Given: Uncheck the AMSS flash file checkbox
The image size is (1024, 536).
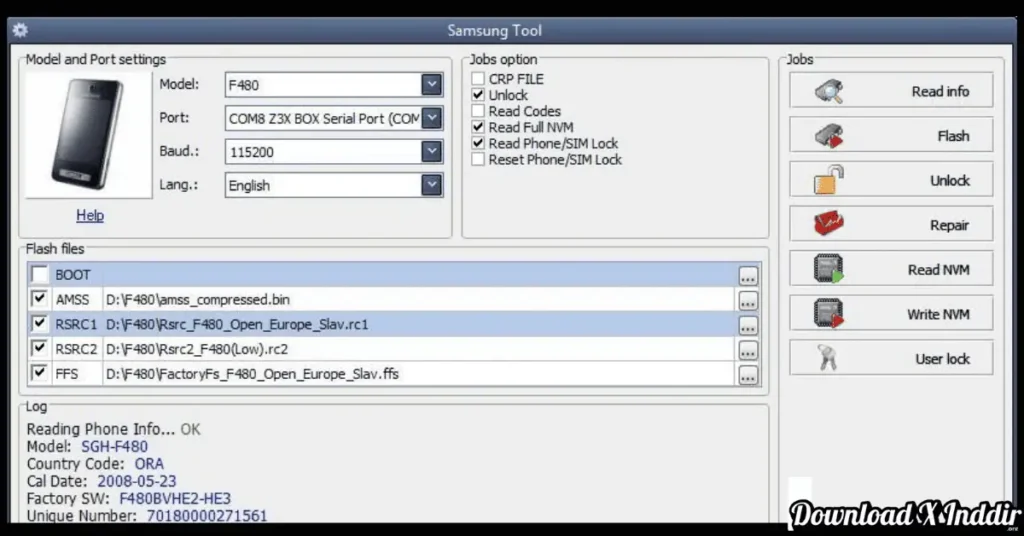Looking at the screenshot, I should [x=40, y=299].
